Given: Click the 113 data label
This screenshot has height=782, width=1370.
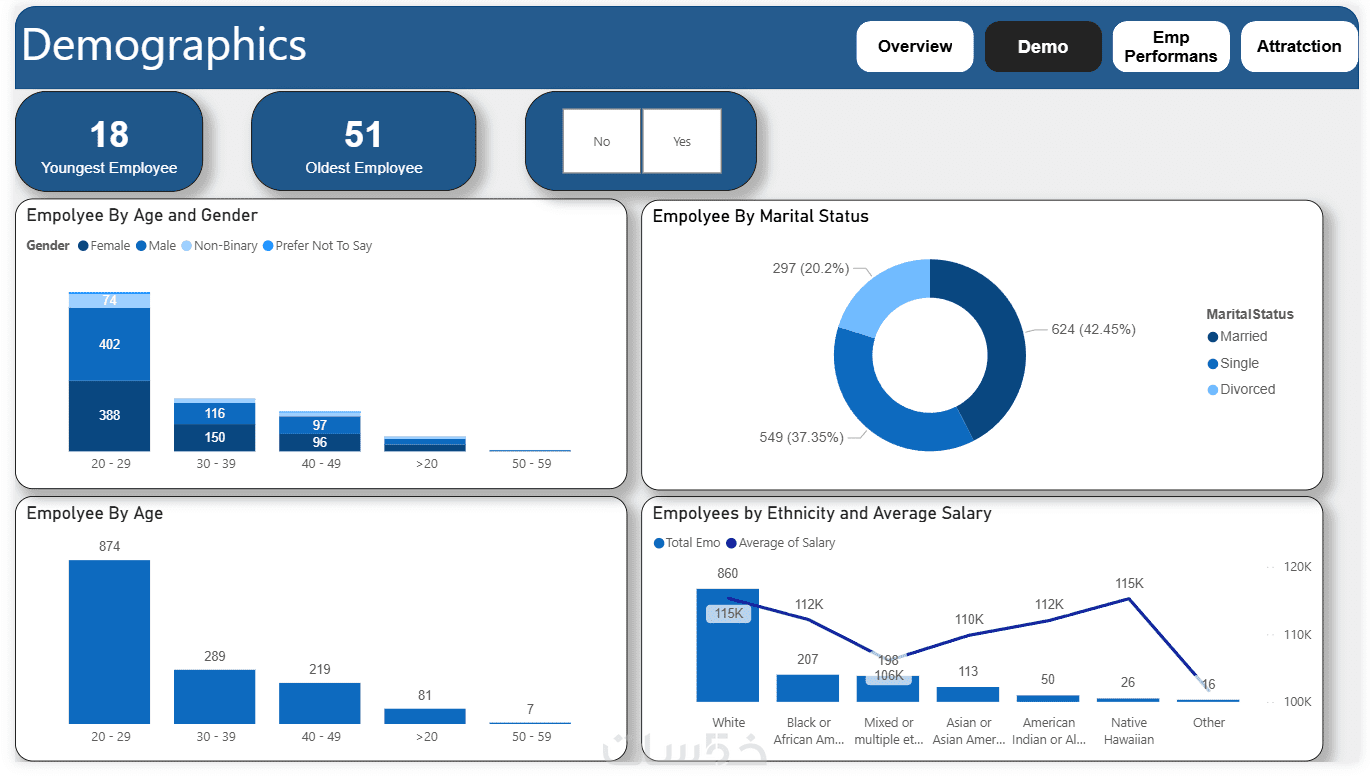Looking at the screenshot, I should 968,671.
